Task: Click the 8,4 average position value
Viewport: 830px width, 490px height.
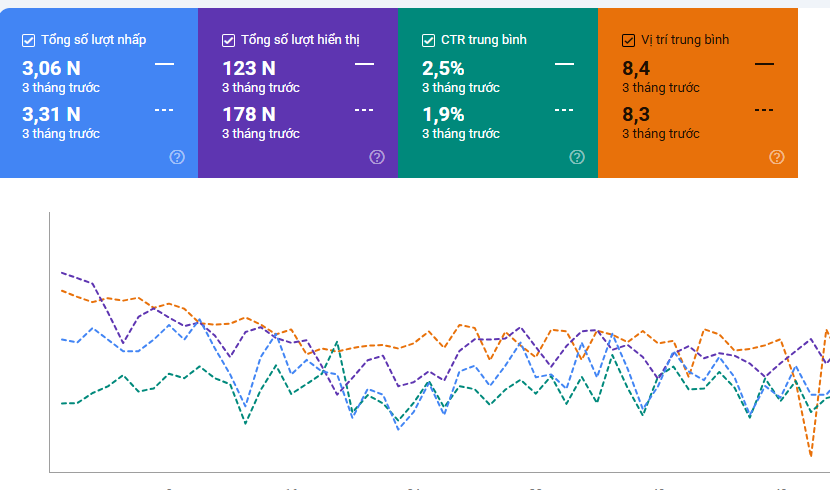Action: [636, 68]
